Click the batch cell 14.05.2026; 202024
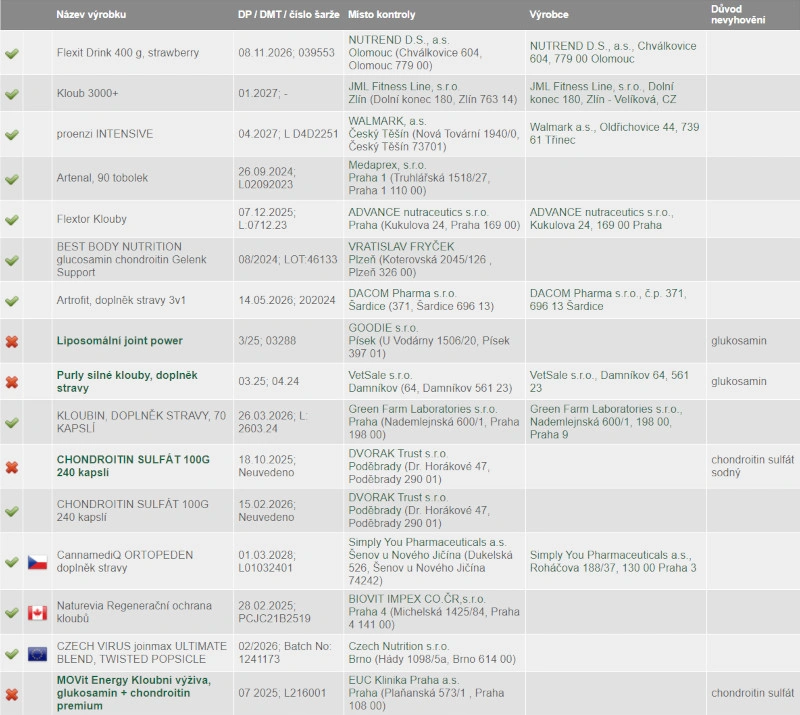The image size is (800, 715). coord(287,300)
